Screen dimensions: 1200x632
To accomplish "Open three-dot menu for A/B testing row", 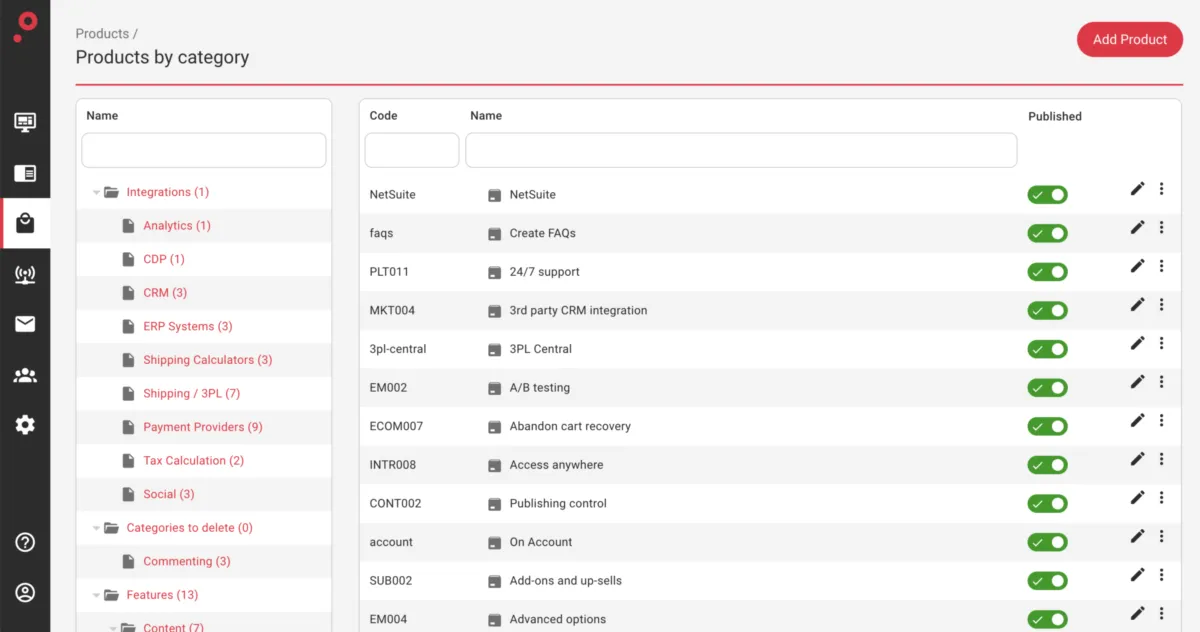I will [1161, 382].
